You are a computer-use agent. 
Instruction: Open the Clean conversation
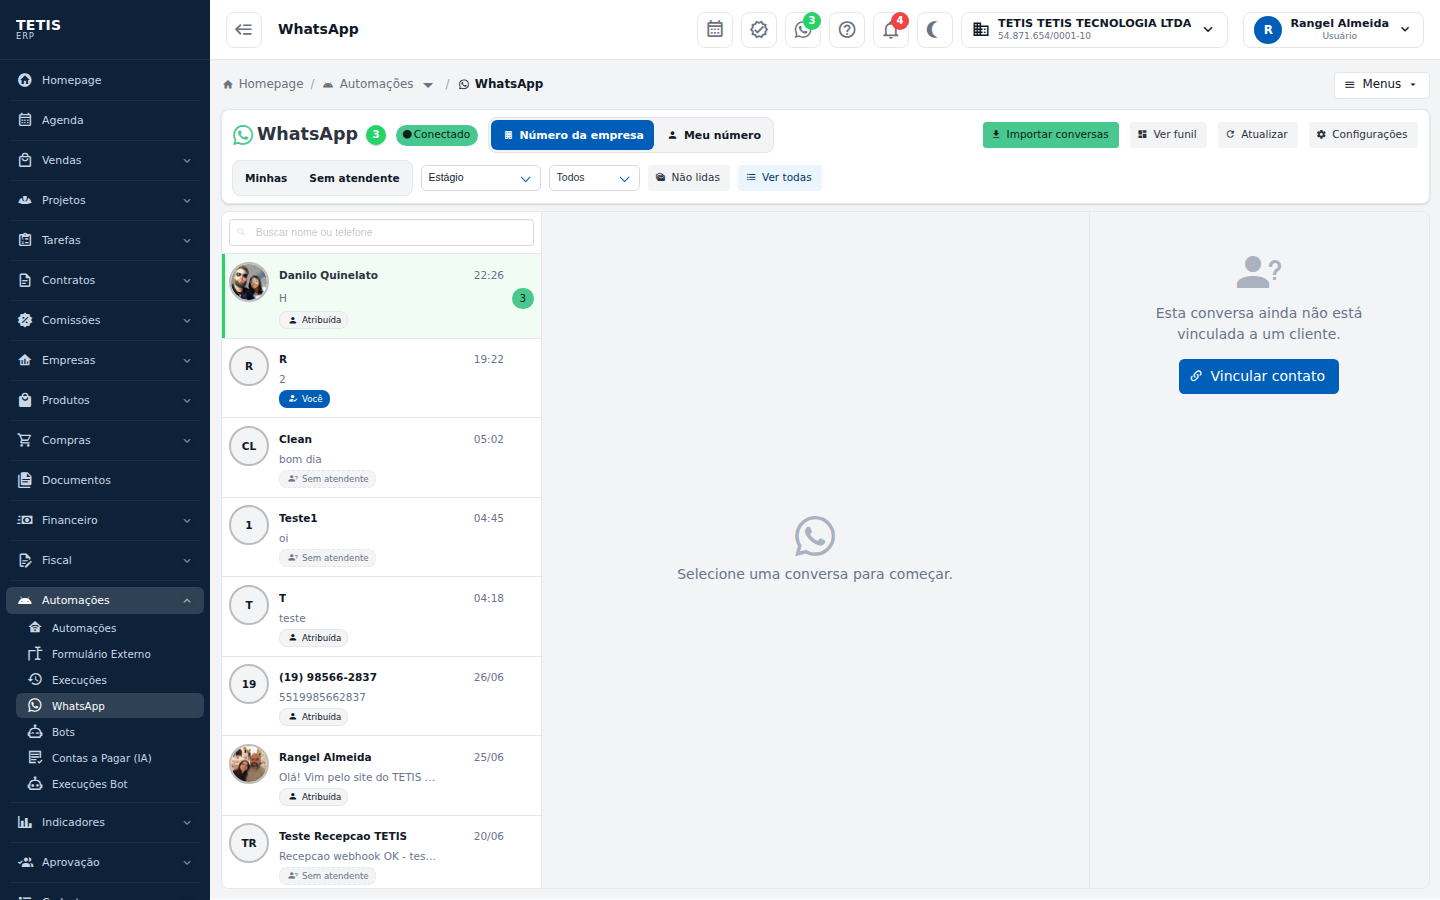coord(381,458)
